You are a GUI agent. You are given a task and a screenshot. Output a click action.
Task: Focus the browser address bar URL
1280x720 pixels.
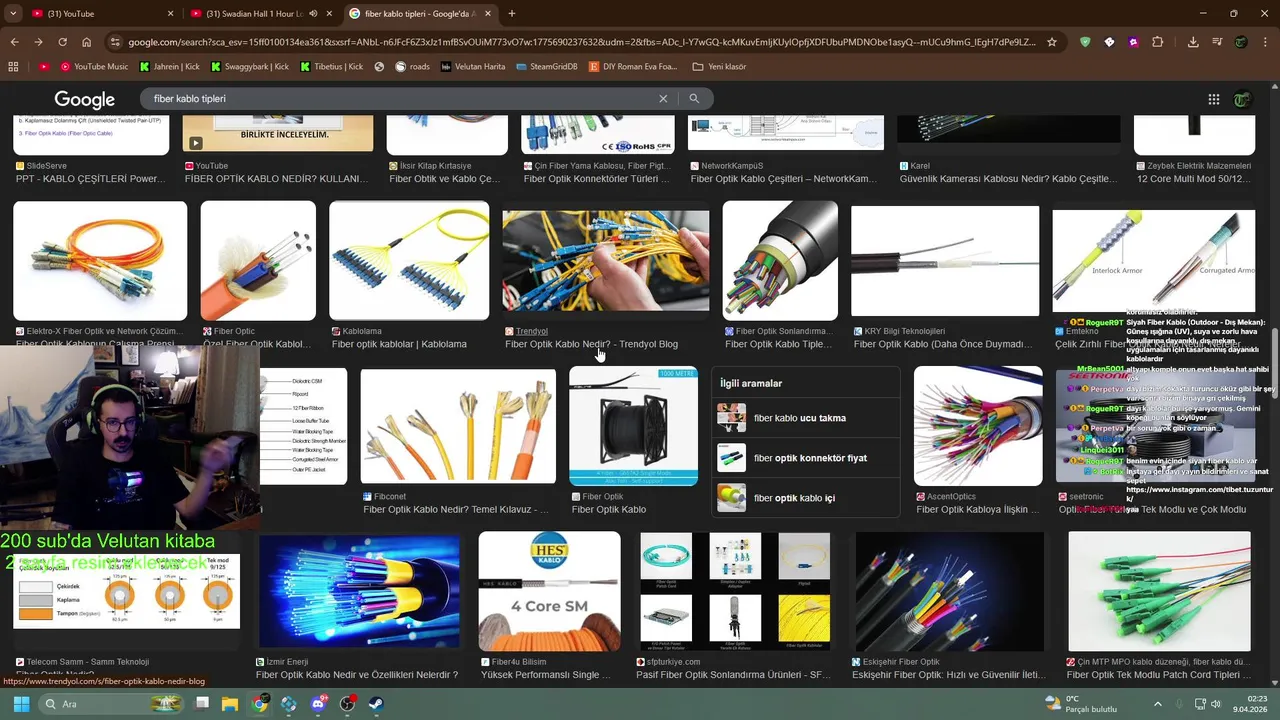coord(580,42)
